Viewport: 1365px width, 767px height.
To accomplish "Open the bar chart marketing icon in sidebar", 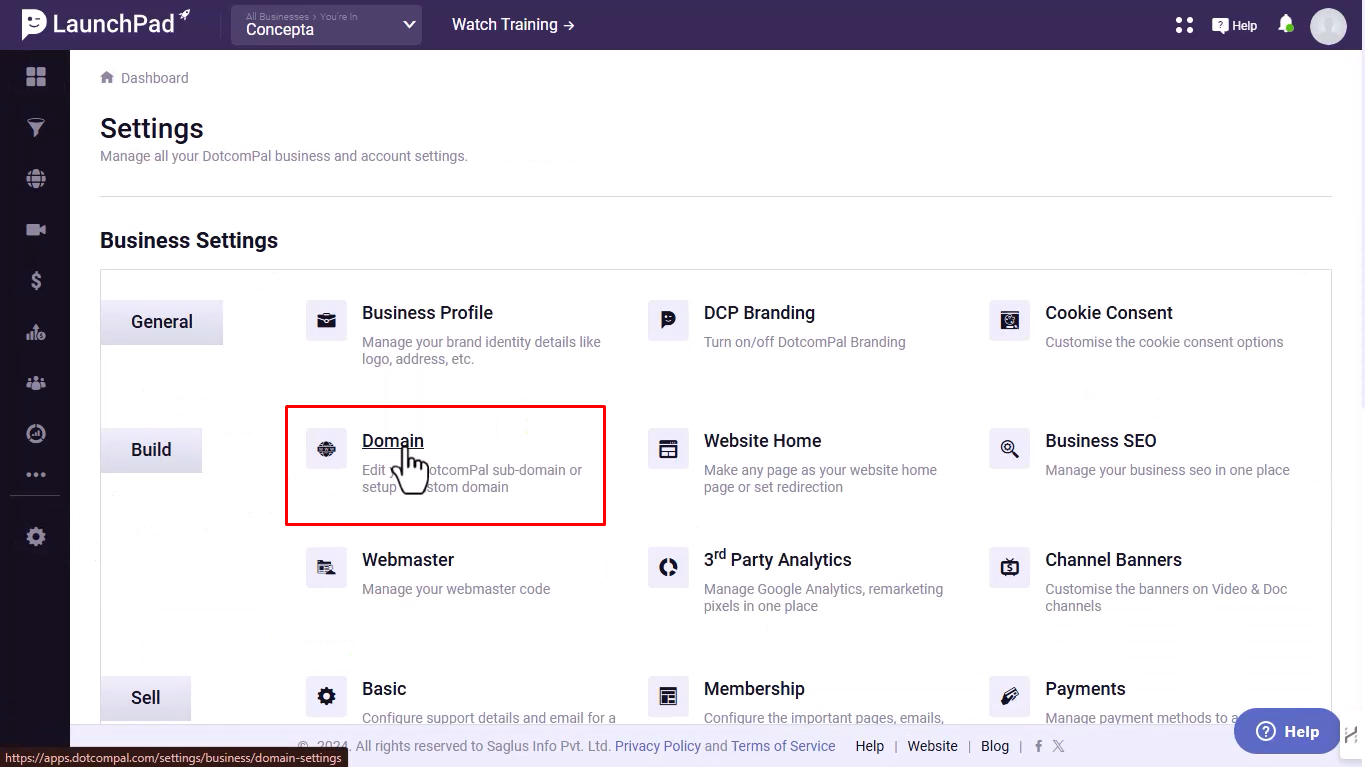I will click(36, 333).
